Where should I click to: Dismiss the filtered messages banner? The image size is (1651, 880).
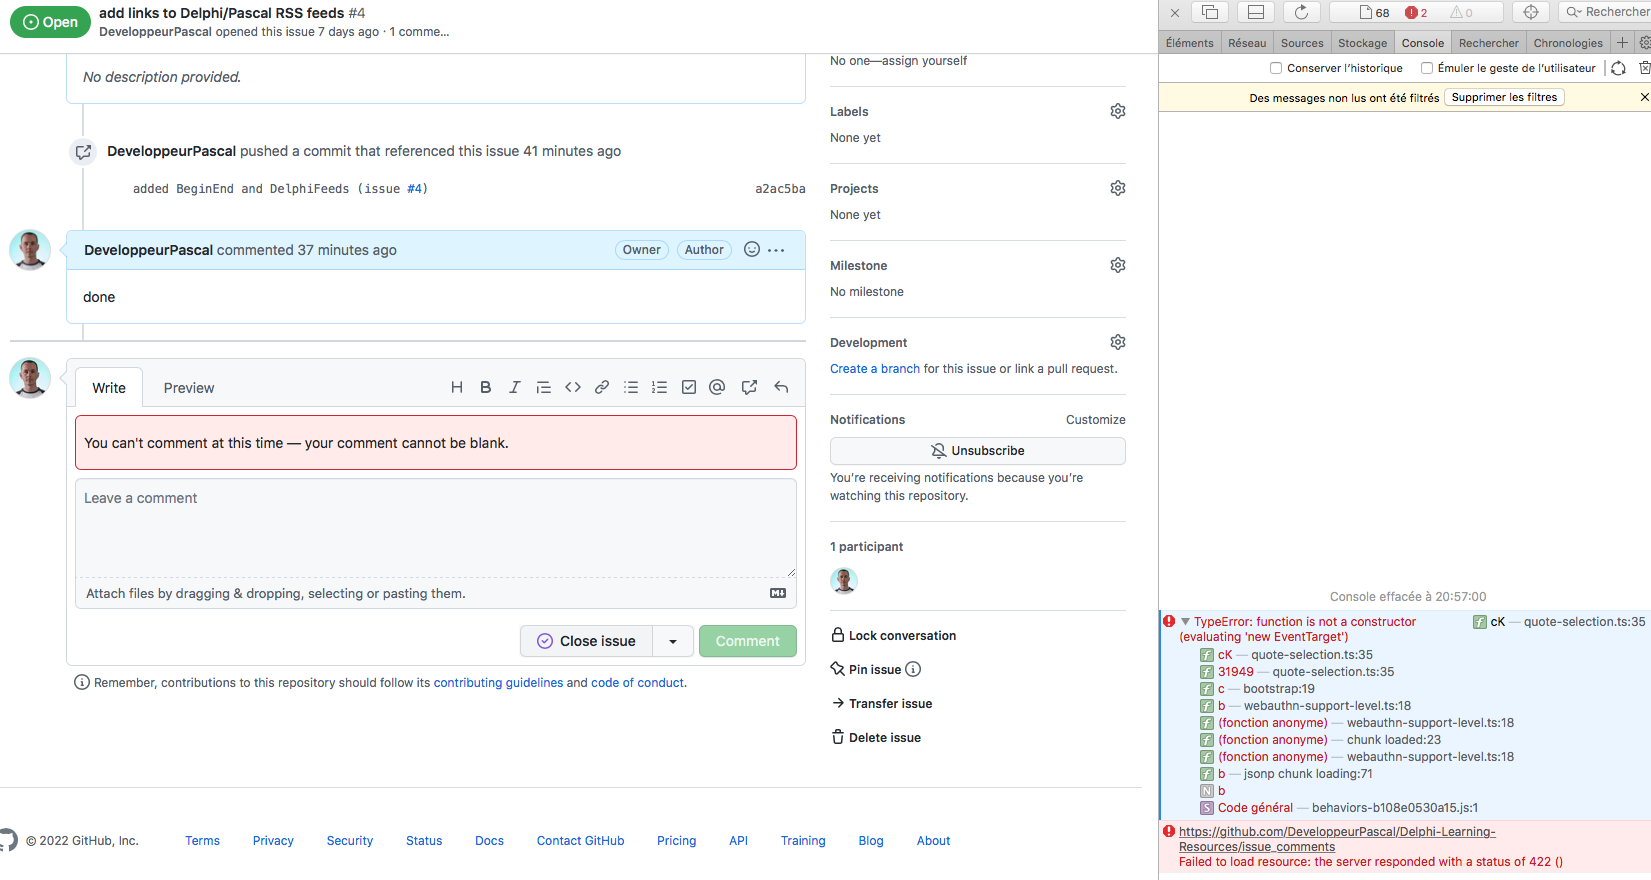[x=1644, y=97]
